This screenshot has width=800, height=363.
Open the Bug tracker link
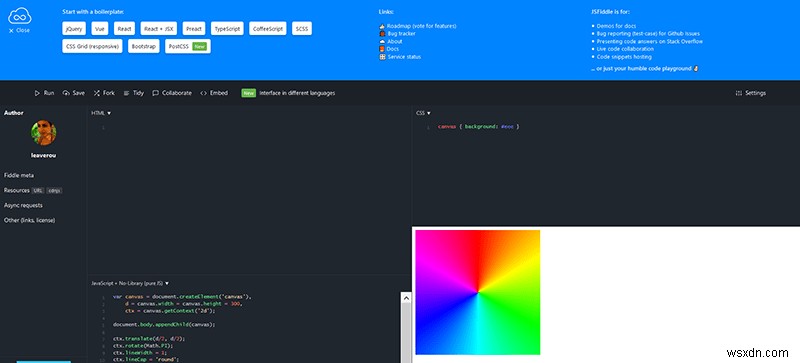tap(402, 34)
